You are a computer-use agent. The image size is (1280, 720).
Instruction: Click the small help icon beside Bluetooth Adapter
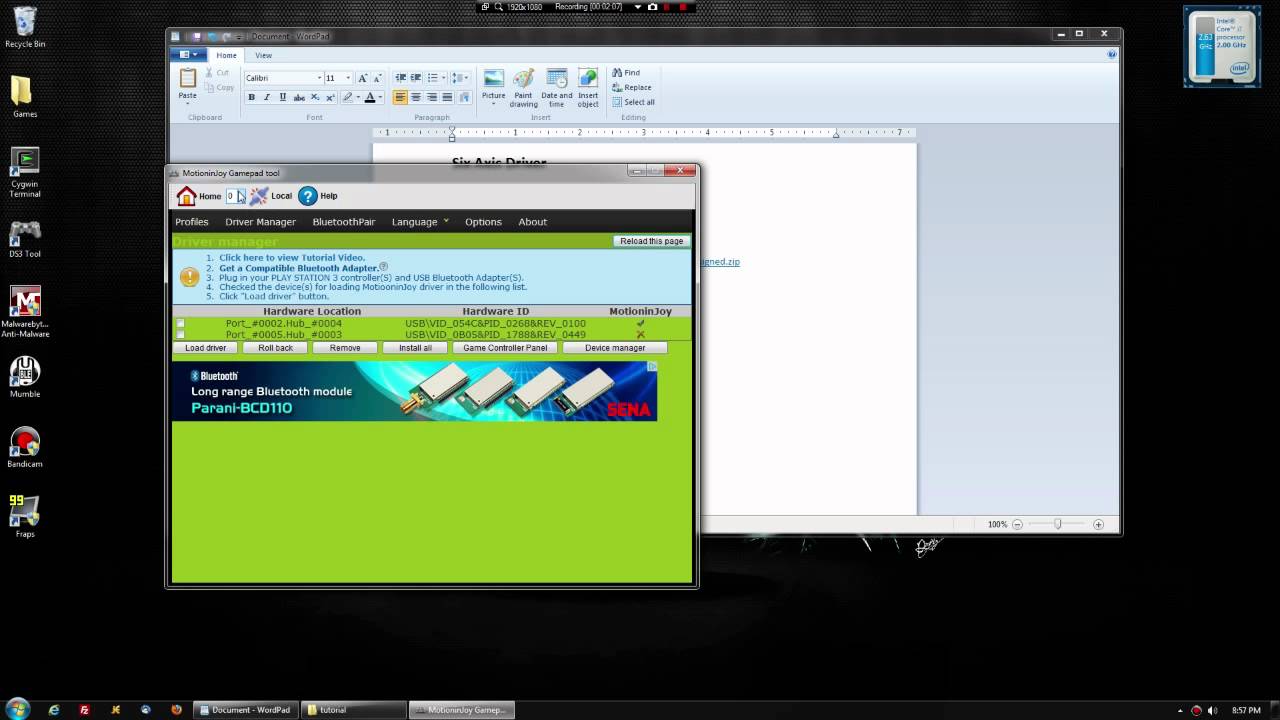point(384,268)
